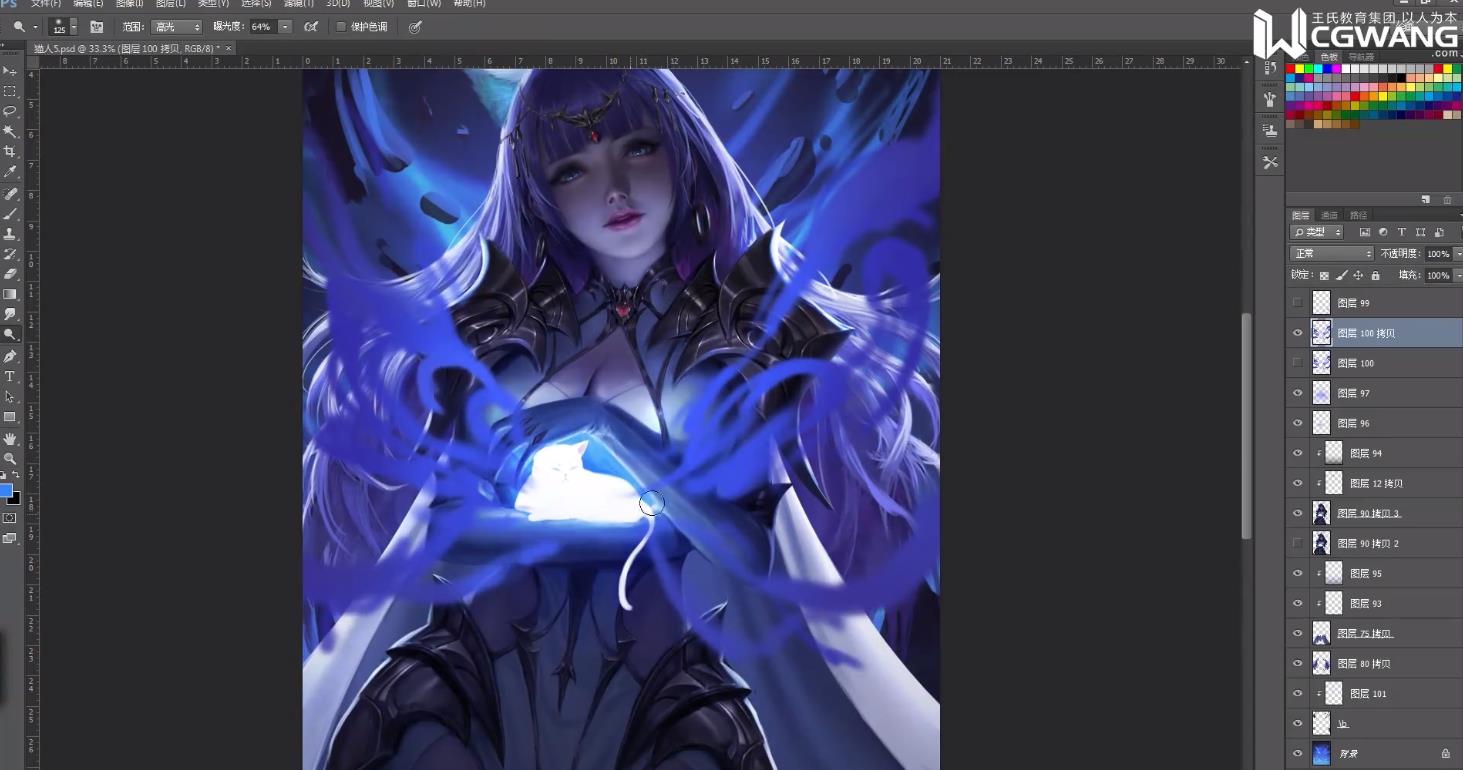Open 填充 dropdown arrow
1463x770 pixels.
[x=1458, y=275]
